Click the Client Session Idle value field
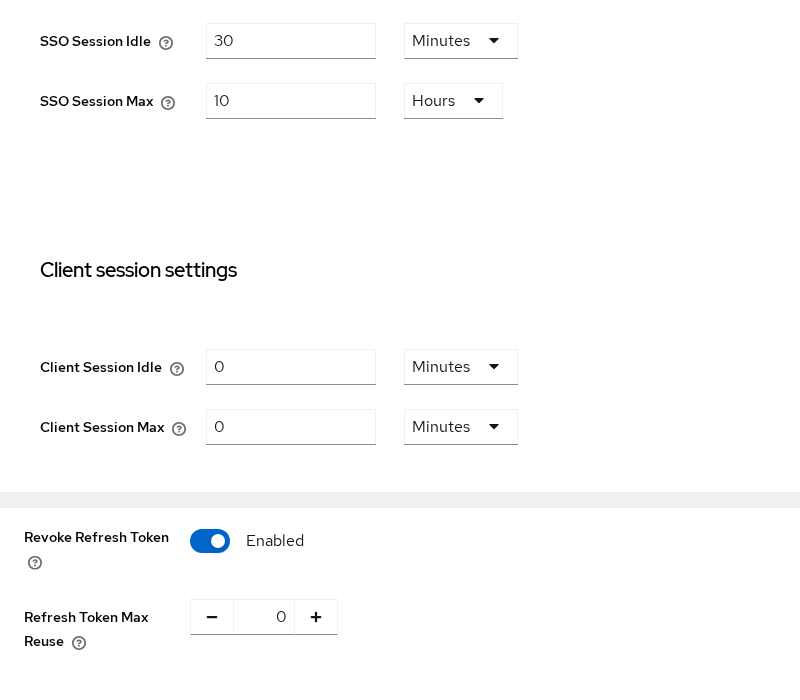Screen dimensions: 800x700 pyautogui.click(x=291, y=367)
